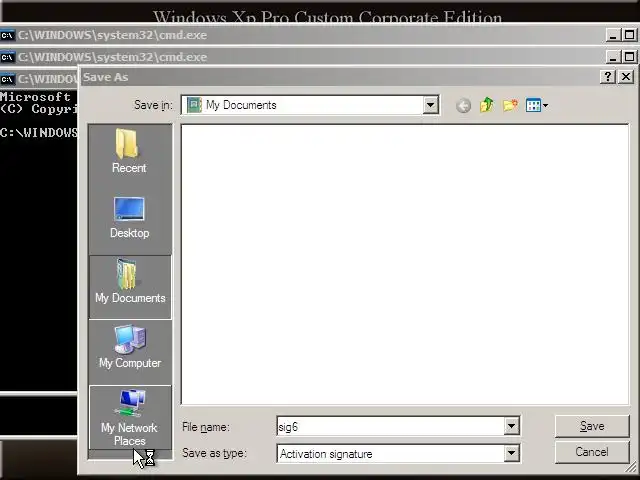
Task: Click the File name field containing sig6
Action: (x=391, y=427)
